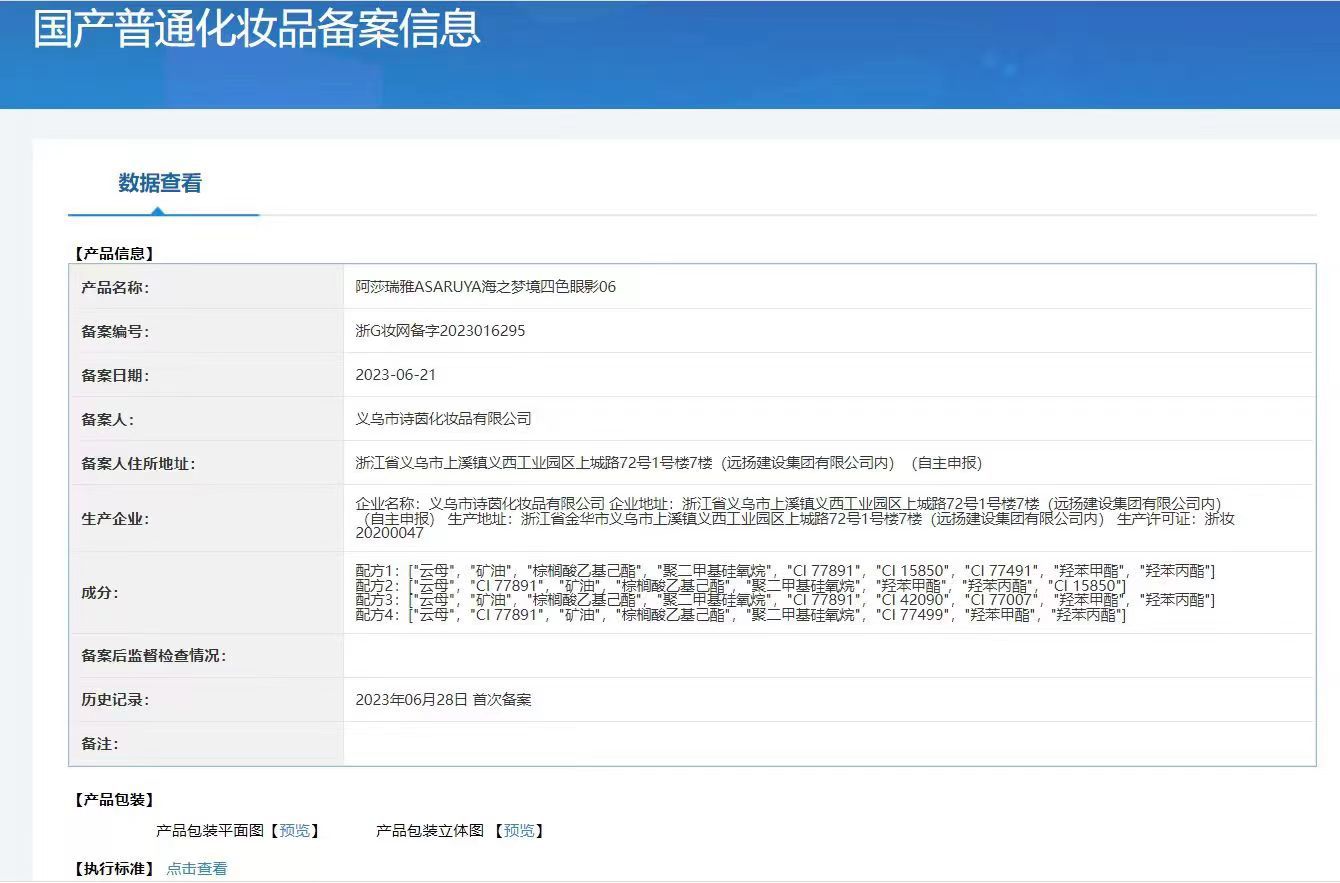This screenshot has height=883, width=1340.
Task: Click the 配方2 ingredient line
Action: (x=741, y=586)
